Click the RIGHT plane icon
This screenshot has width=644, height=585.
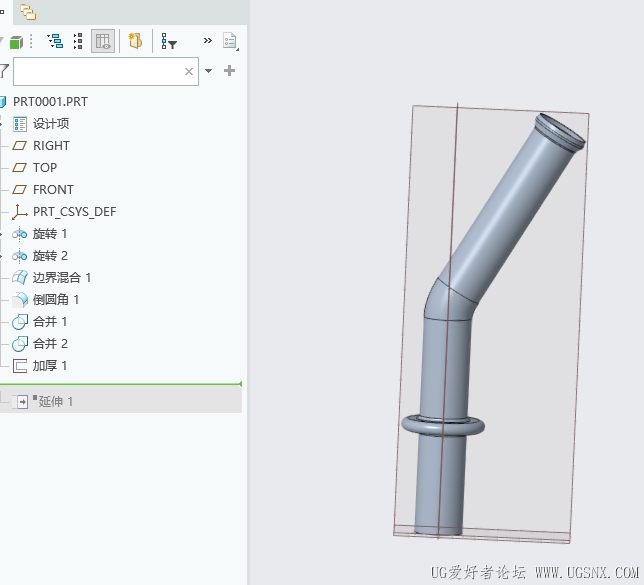(x=19, y=145)
